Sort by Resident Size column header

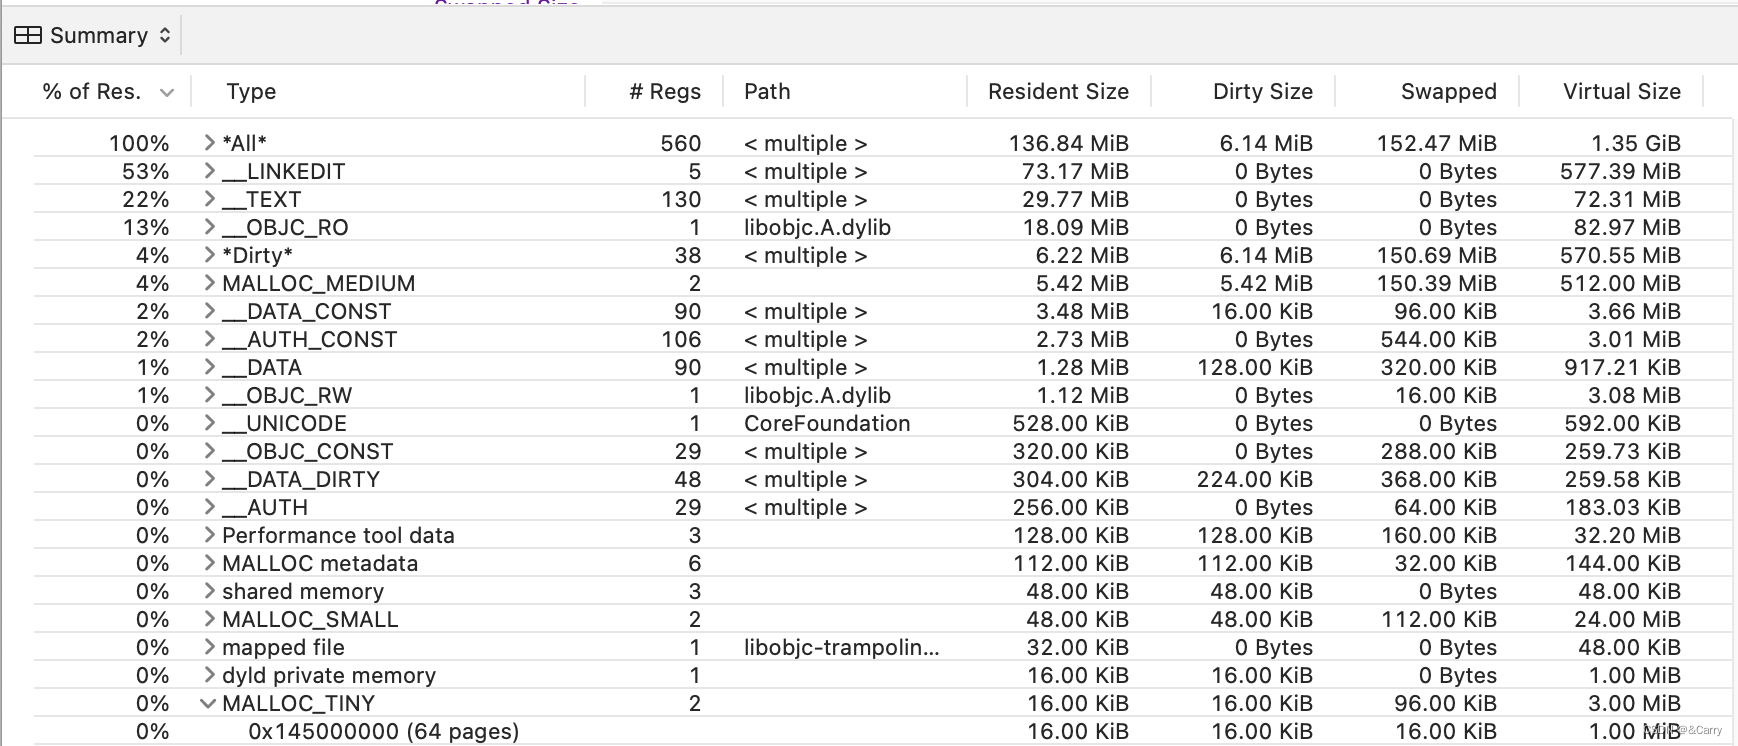(1058, 92)
